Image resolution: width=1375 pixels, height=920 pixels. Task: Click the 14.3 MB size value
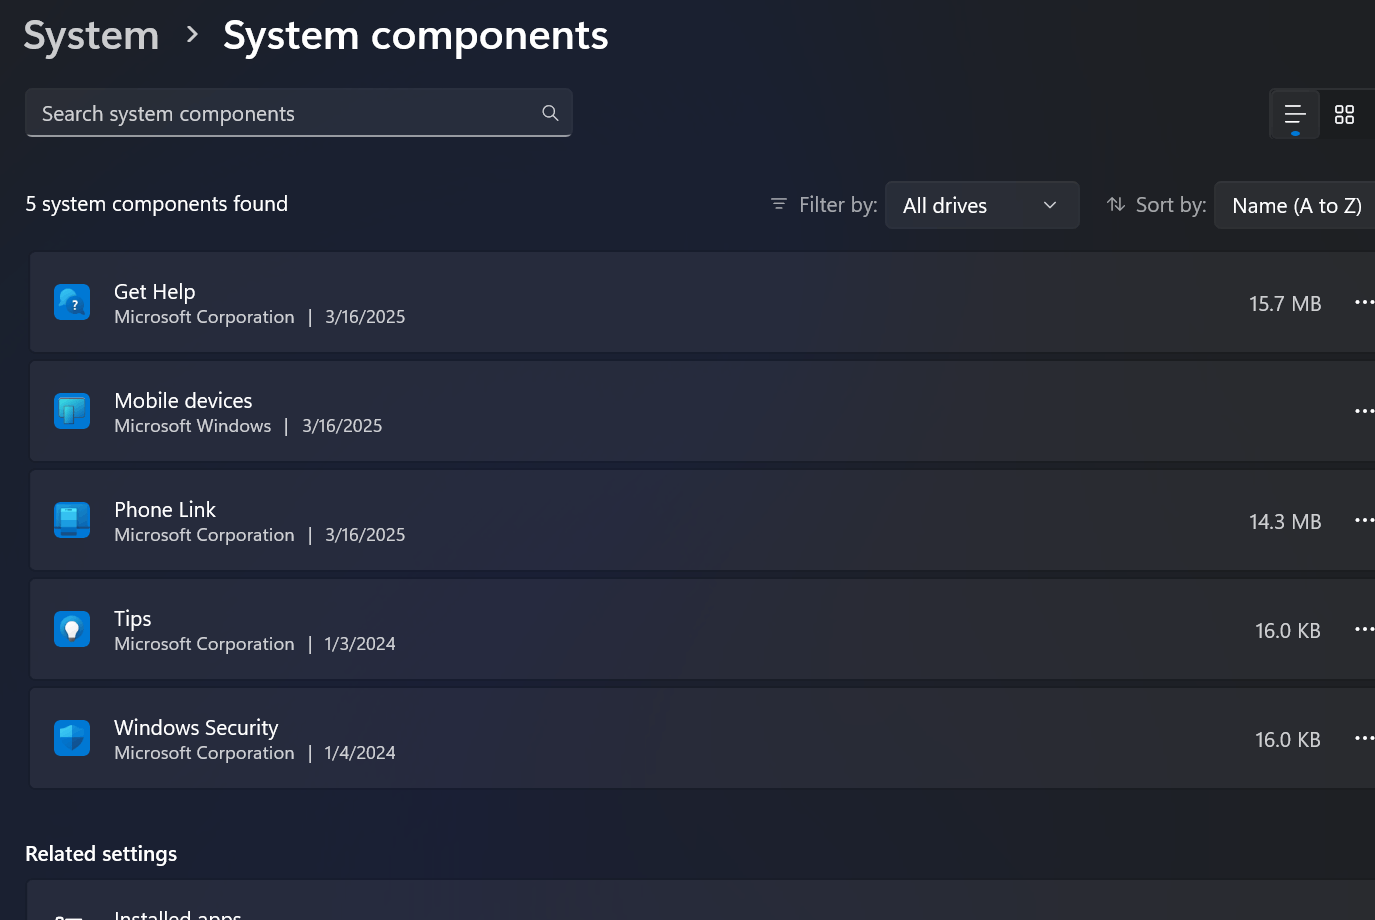tap(1285, 522)
